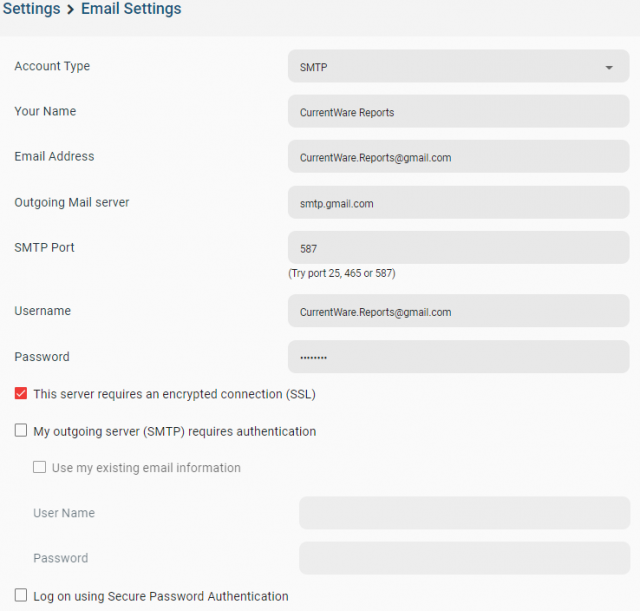Click the Email Settings breadcrumb
Image resolution: width=640 pixels, height=611 pixels.
(x=131, y=9)
